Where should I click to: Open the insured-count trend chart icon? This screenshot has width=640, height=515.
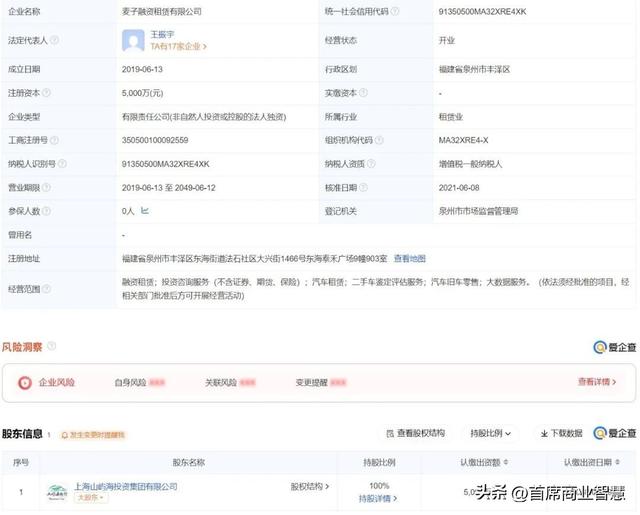[145, 211]
